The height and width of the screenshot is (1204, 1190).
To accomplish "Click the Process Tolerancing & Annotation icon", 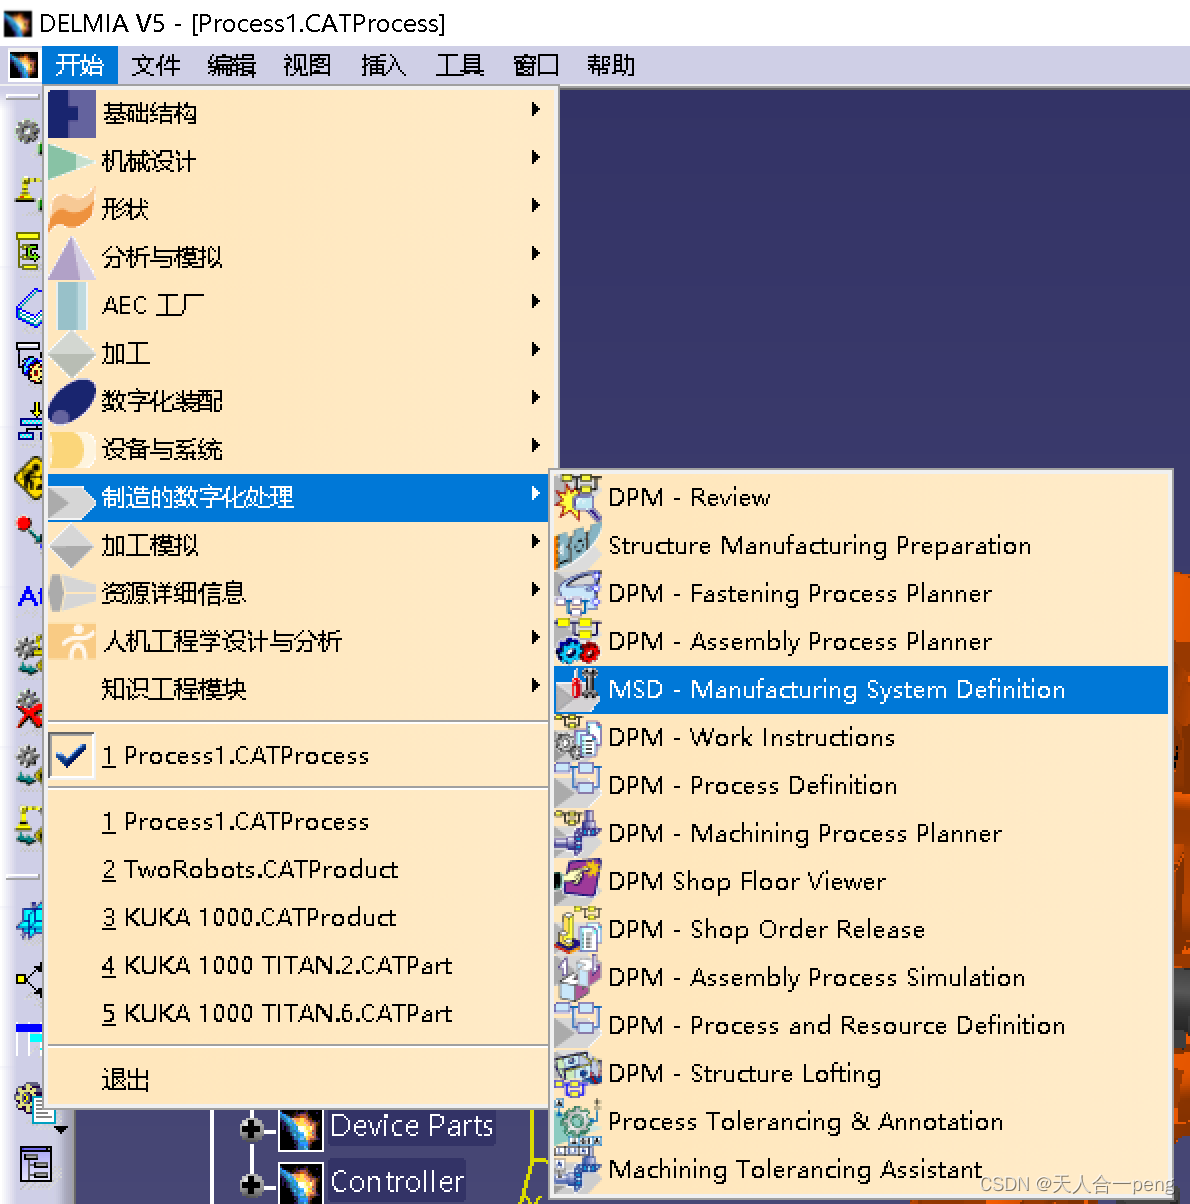I will coord(577,1121).
